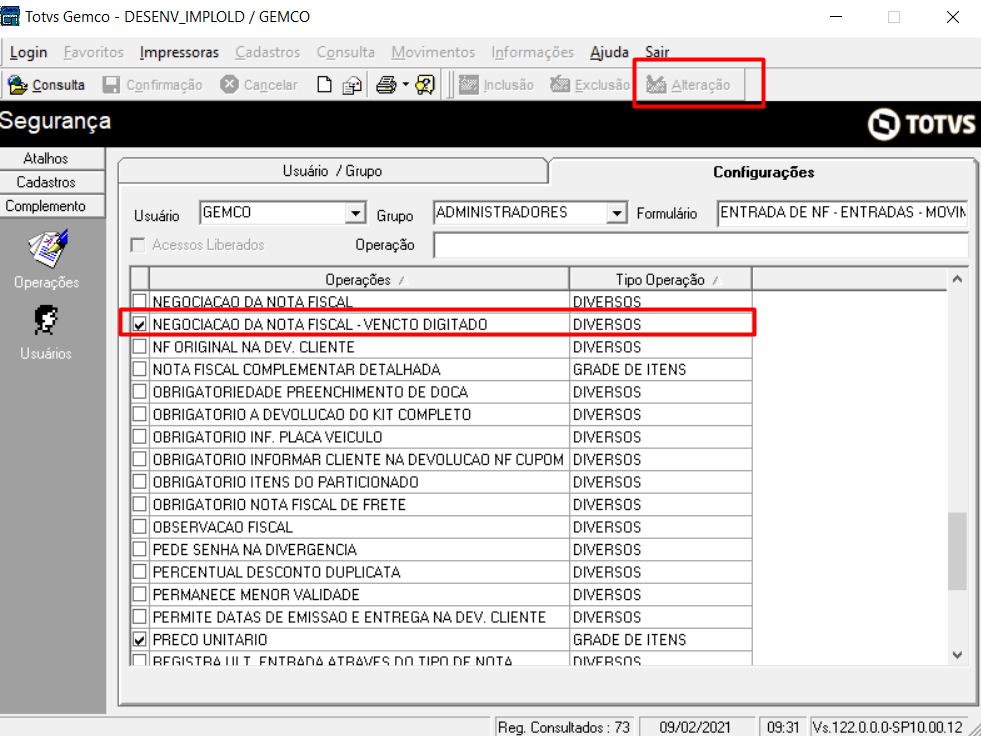Open the Movimentos menu
Screen dimensions: 981x736
(433, 52)
